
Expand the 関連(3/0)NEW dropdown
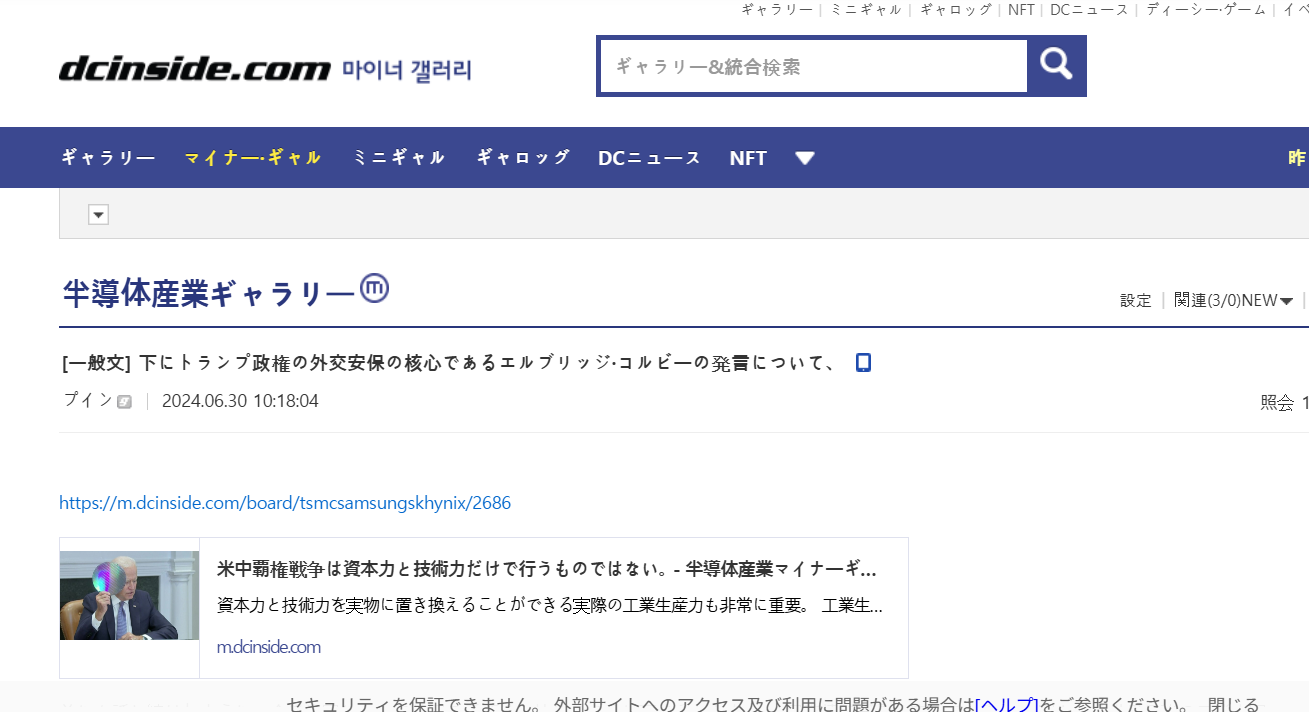[1233, 300]
